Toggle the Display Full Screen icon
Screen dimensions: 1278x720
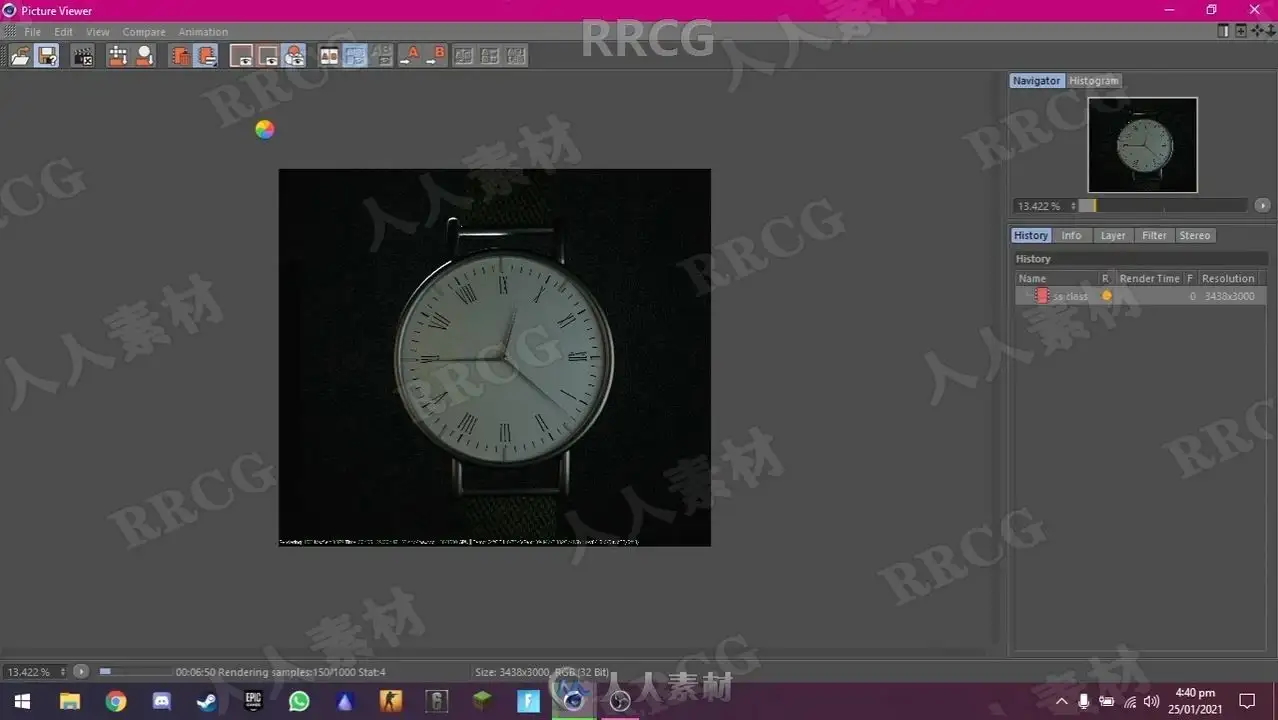(241, 56)
